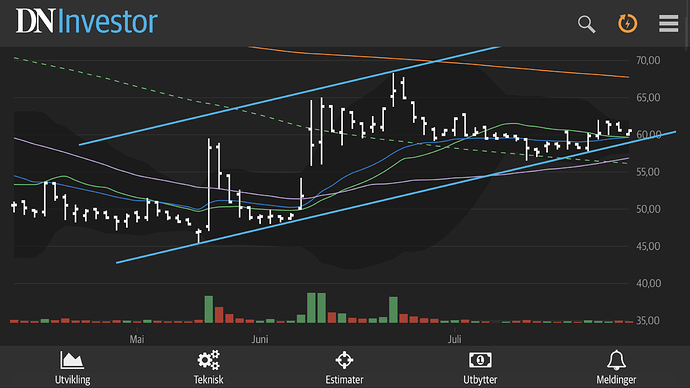
Task: Click the 70,00 price axis label
Action: pos(648,60)
